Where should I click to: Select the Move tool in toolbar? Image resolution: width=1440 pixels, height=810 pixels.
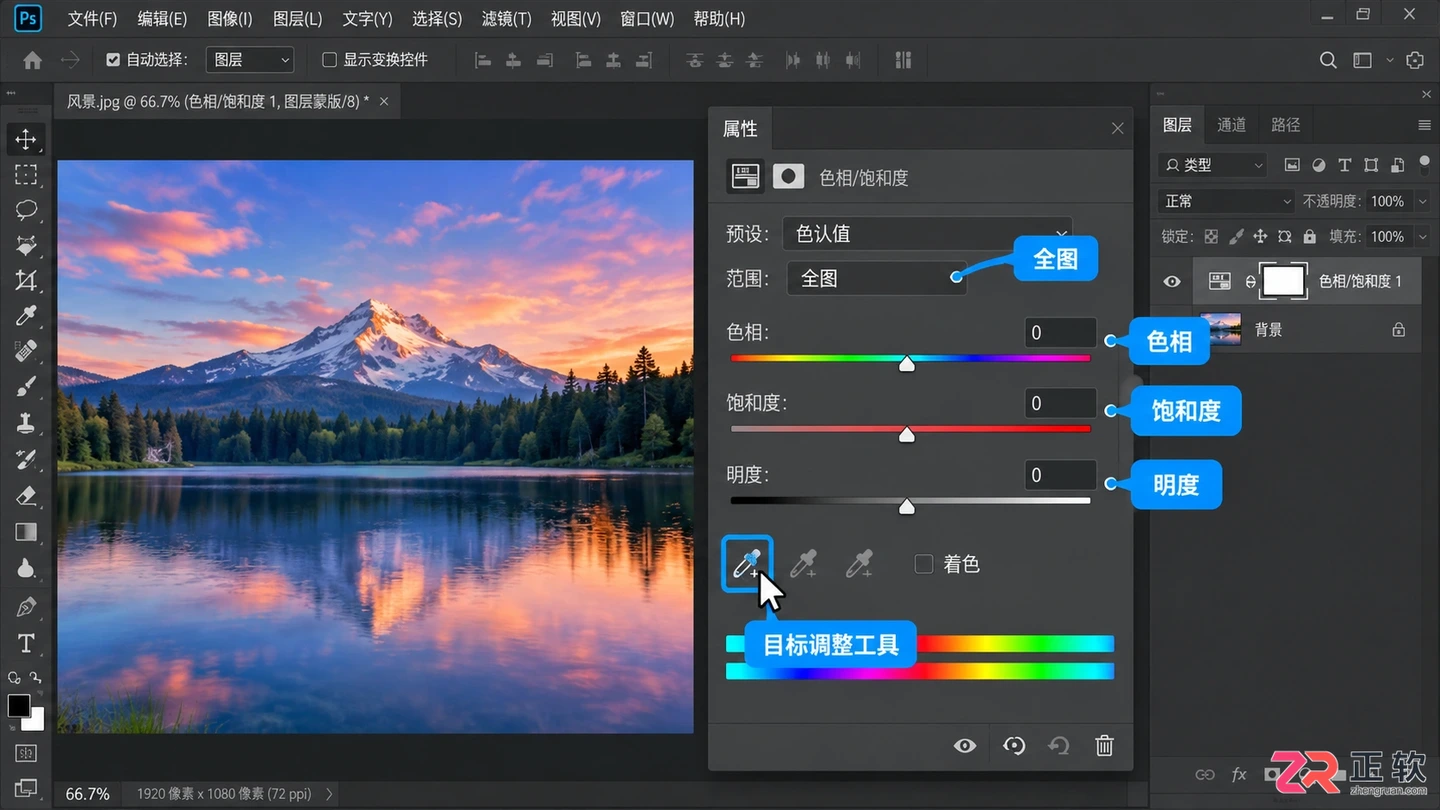(x=26, y=139)
